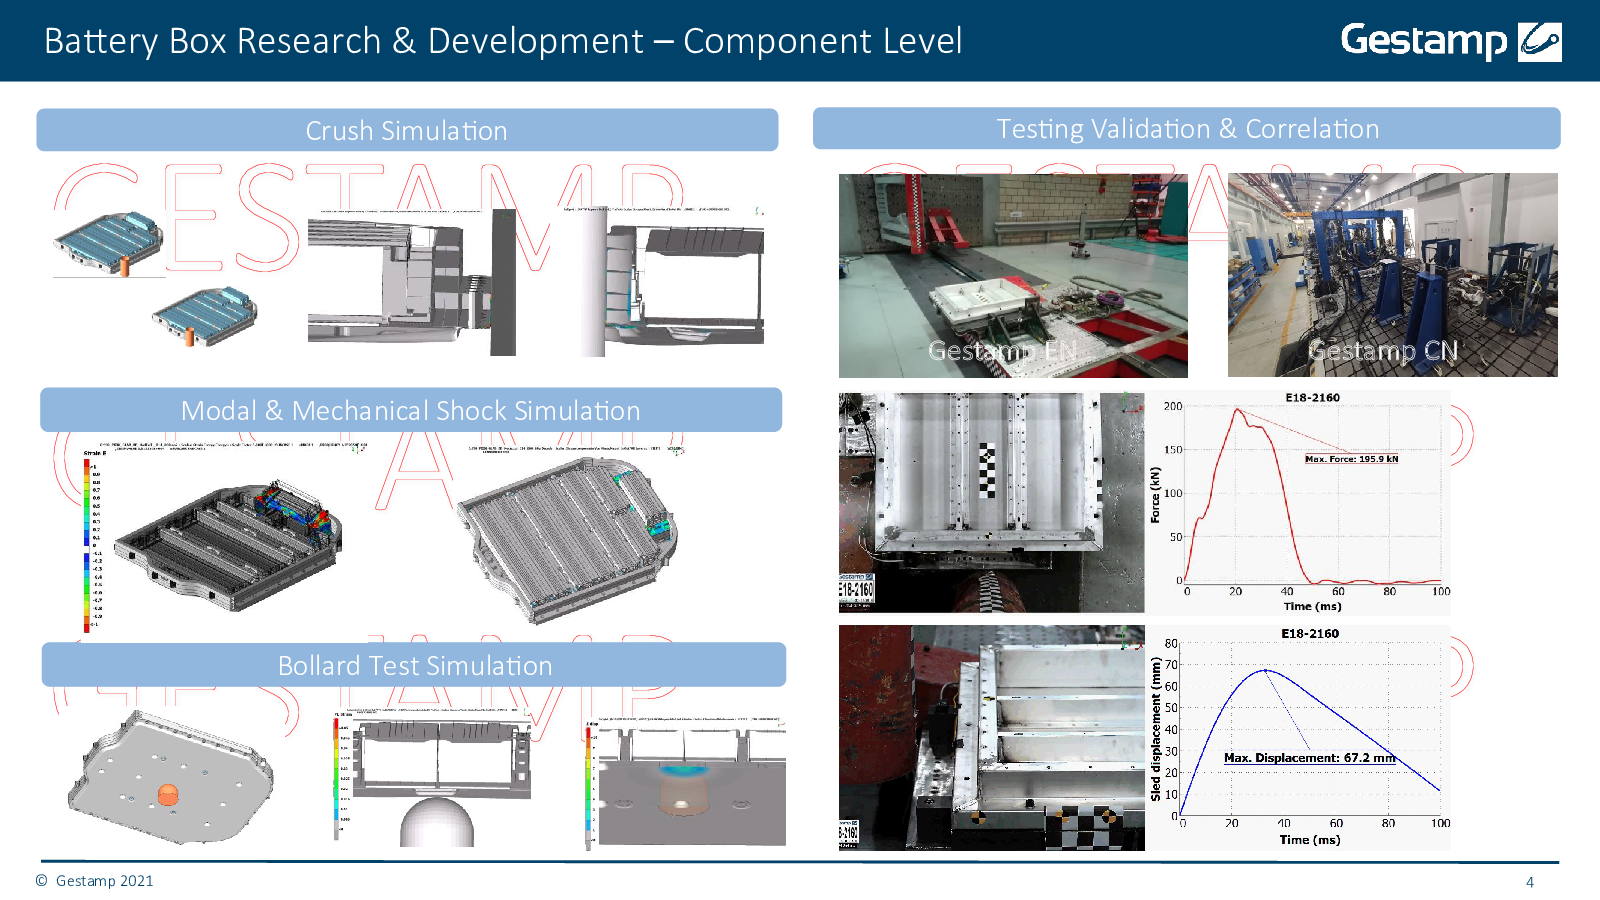The width and height of the screenshot is (1600, 900).
Task: Open the angled crush test photo with red machine
Action: pos(991,738)
